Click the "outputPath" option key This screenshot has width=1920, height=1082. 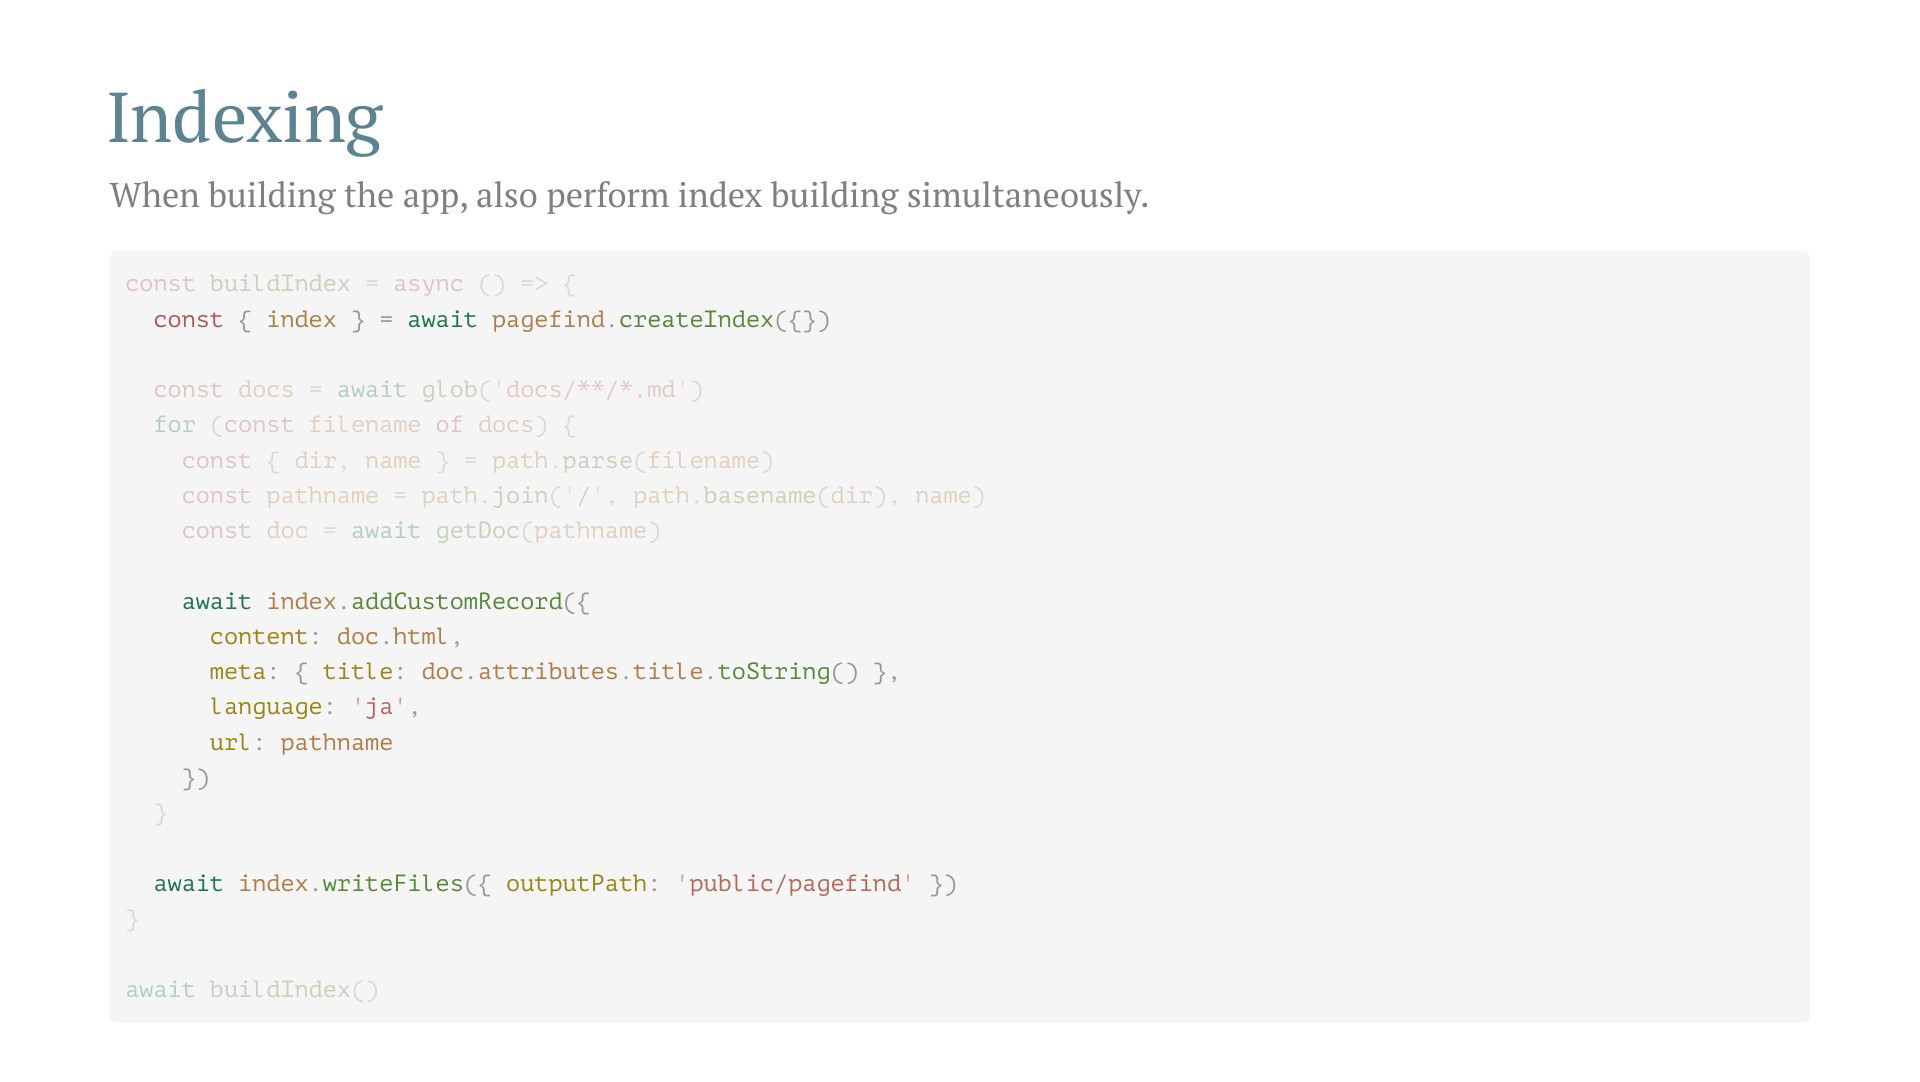pyautogui.click(x=576, y=884)
